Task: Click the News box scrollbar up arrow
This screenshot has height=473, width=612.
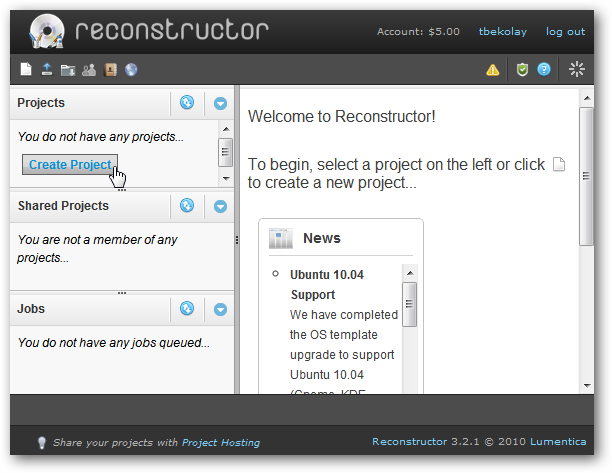Action: point(410,273)
